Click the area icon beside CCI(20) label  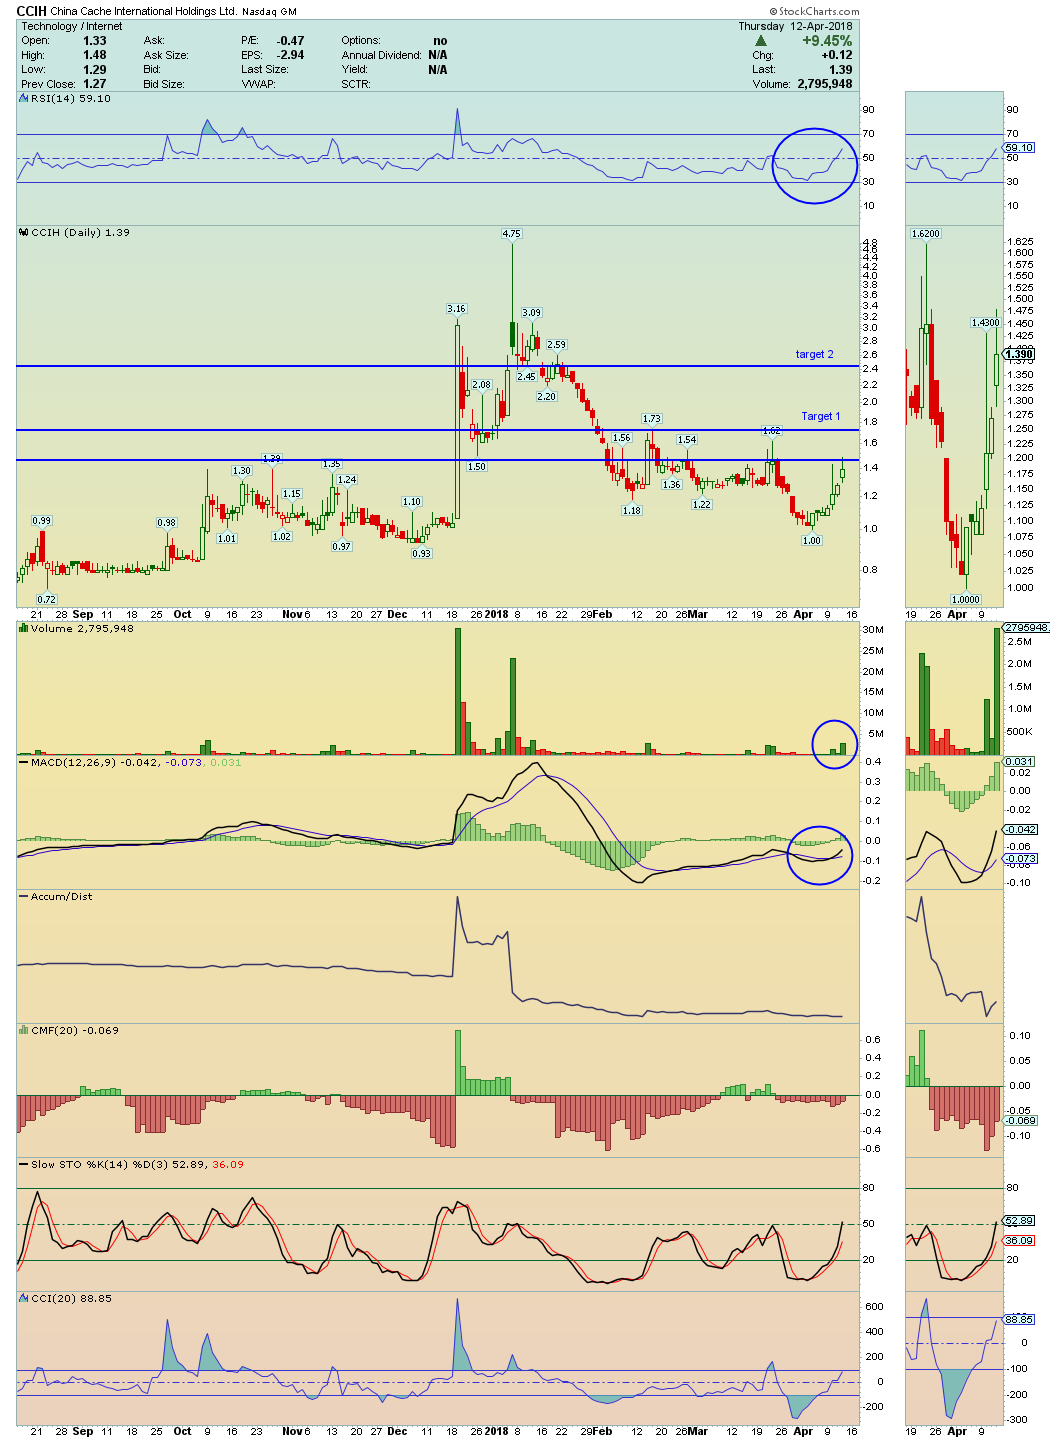(x=24, y=1298)
